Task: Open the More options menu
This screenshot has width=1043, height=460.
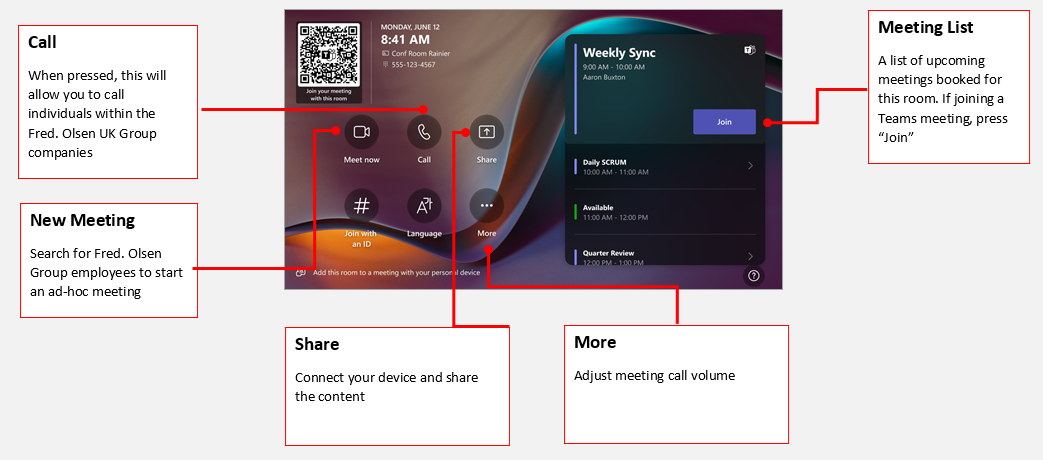Action: (x=487, y=206)
